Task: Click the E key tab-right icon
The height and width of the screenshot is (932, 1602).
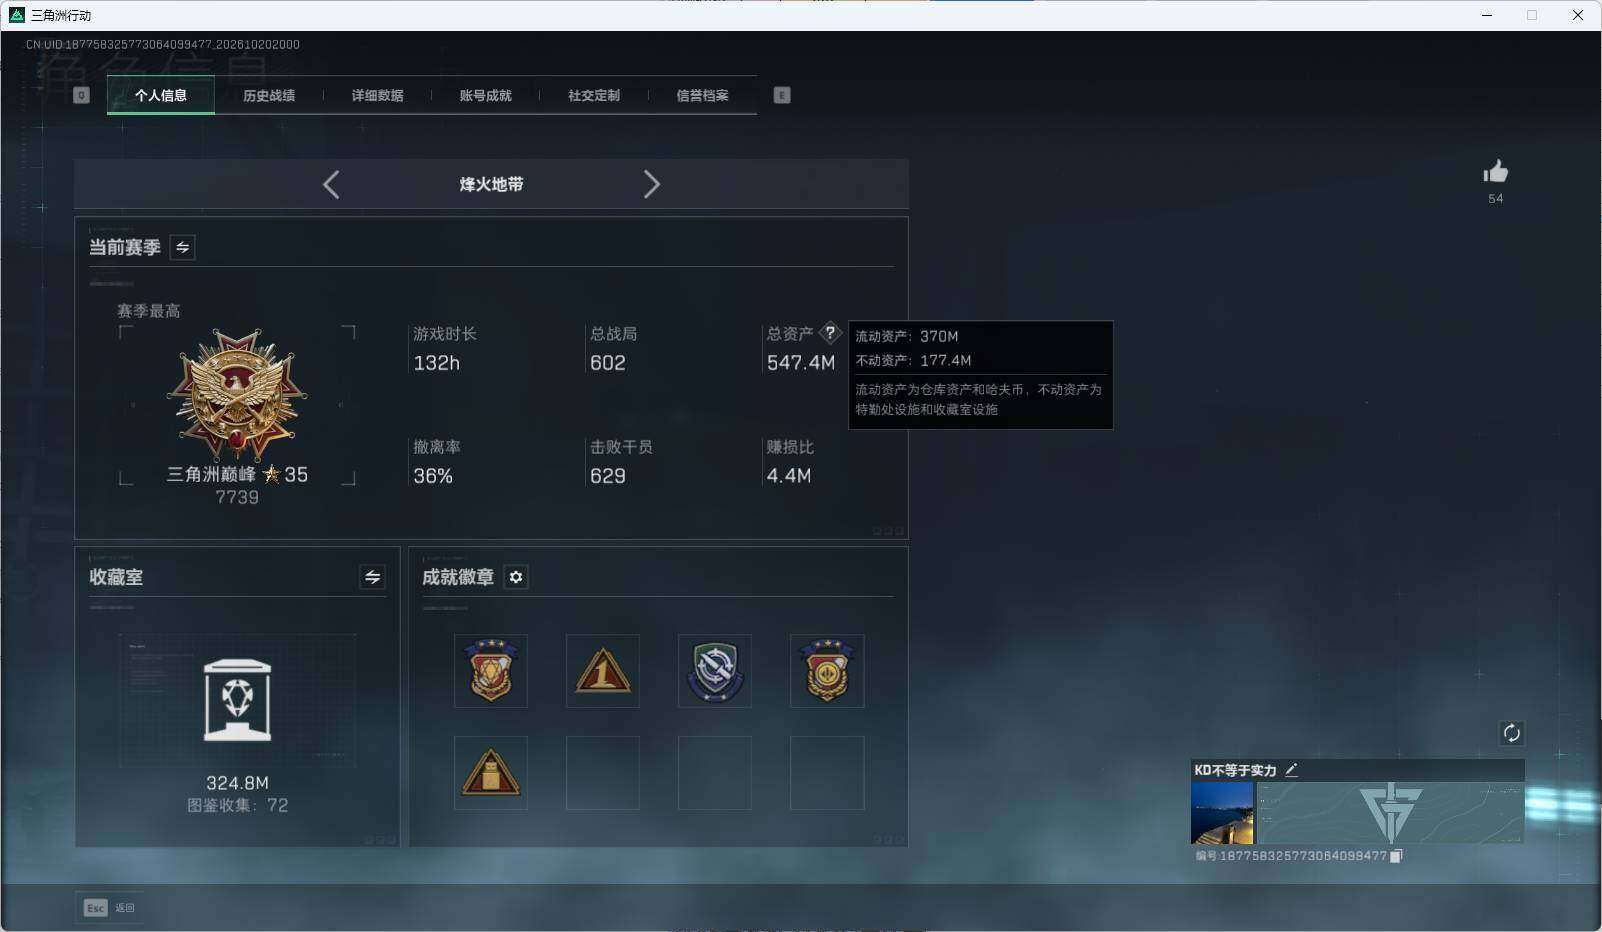Action: click(782, 95)
